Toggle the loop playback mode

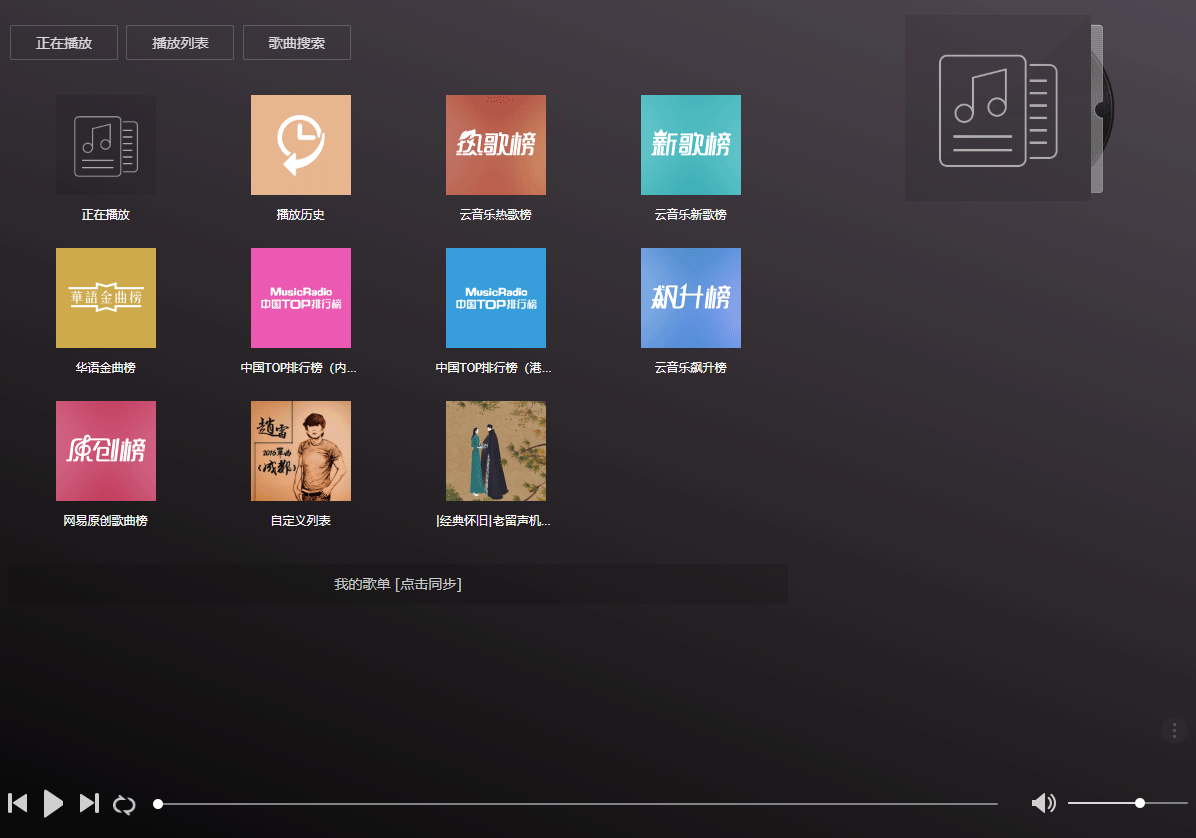(124, 804)
